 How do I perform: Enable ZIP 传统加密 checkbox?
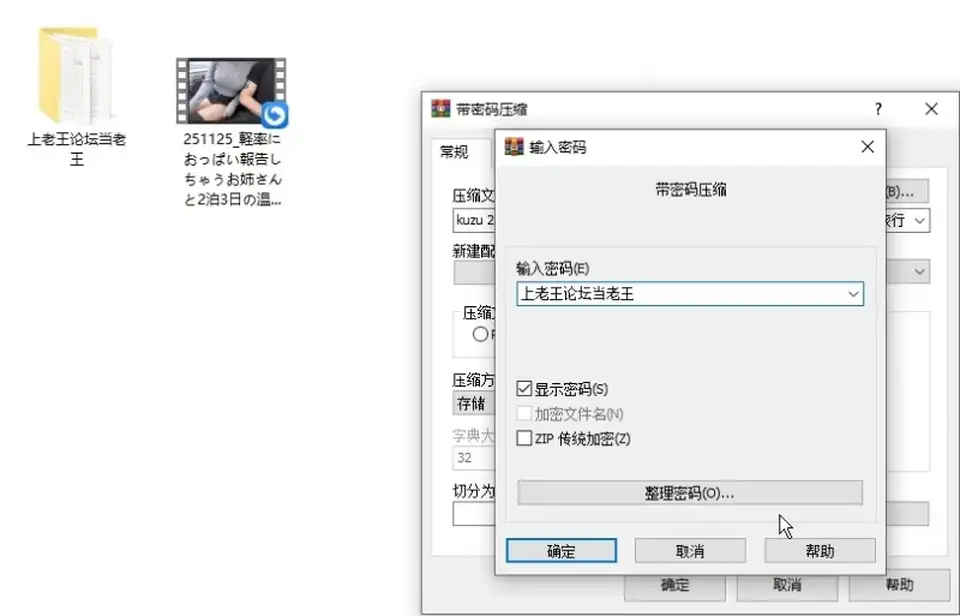coord(524,438)
